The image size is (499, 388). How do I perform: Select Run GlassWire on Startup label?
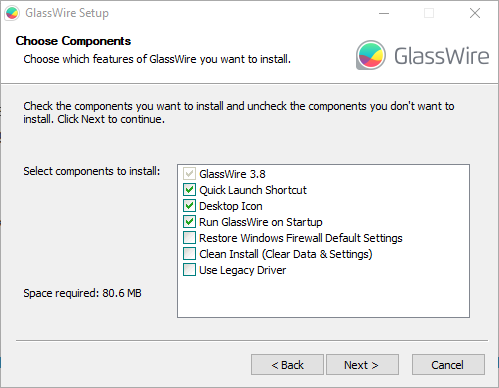[x=261, y=222]
